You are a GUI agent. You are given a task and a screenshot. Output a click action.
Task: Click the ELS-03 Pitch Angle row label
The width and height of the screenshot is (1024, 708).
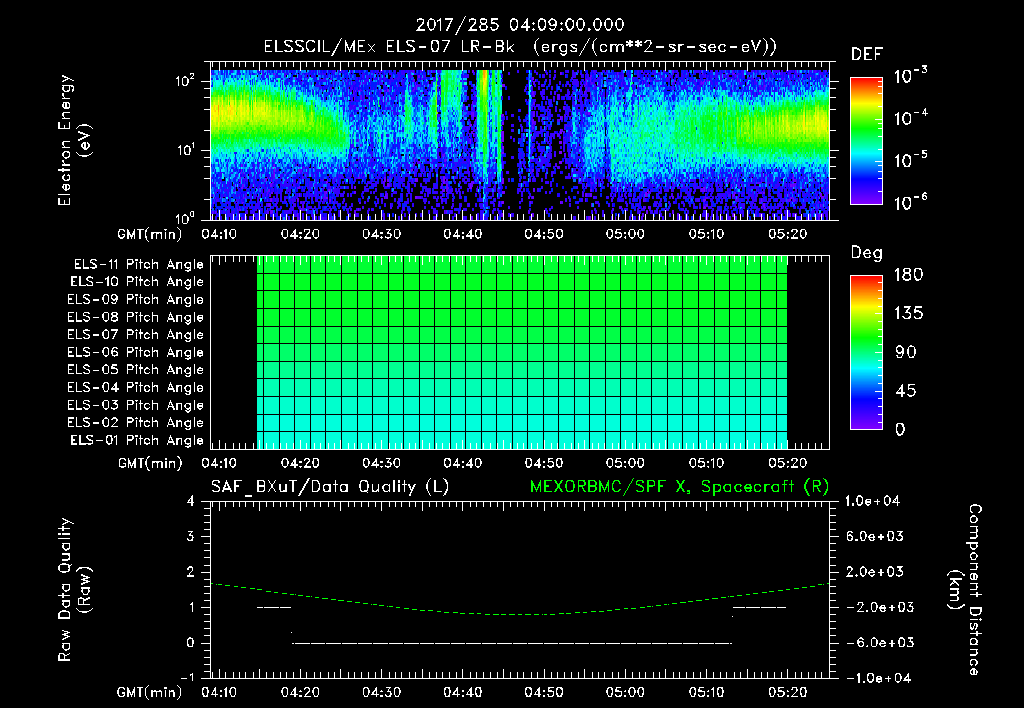pos(136,406)
